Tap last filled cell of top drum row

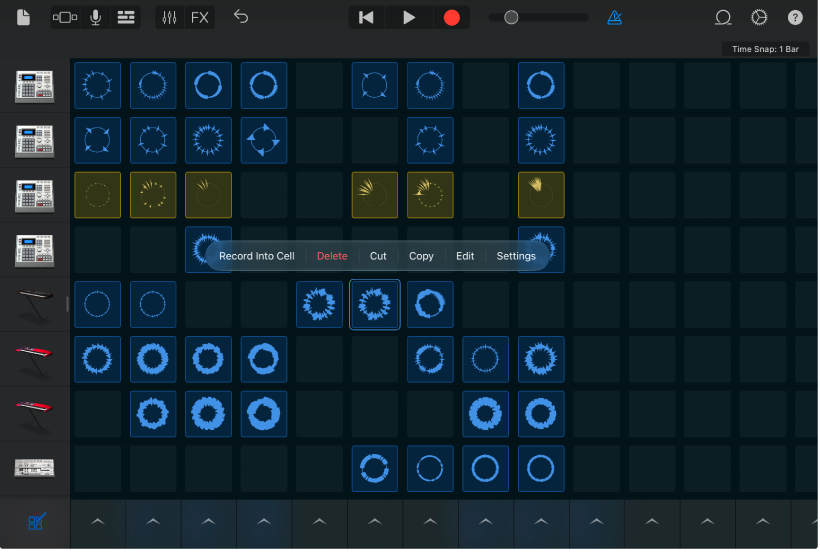pyautogui.click(x=541, y=85)
